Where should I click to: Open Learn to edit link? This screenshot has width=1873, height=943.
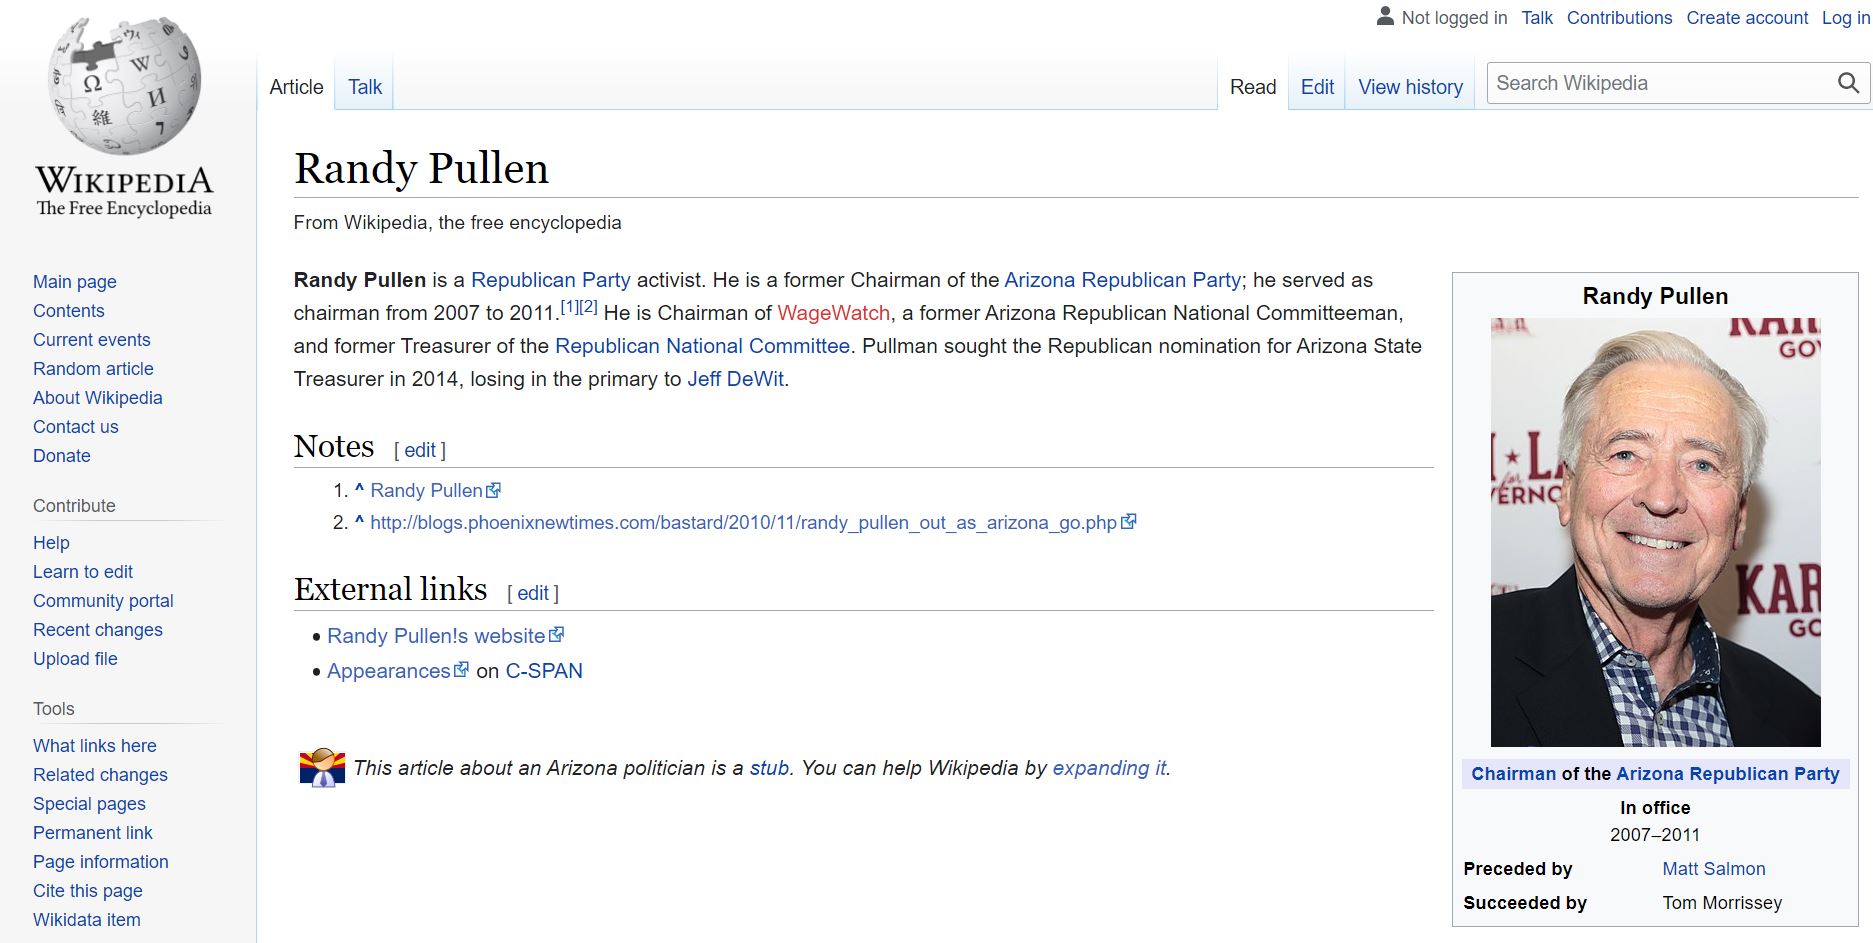tap(83, 572)
